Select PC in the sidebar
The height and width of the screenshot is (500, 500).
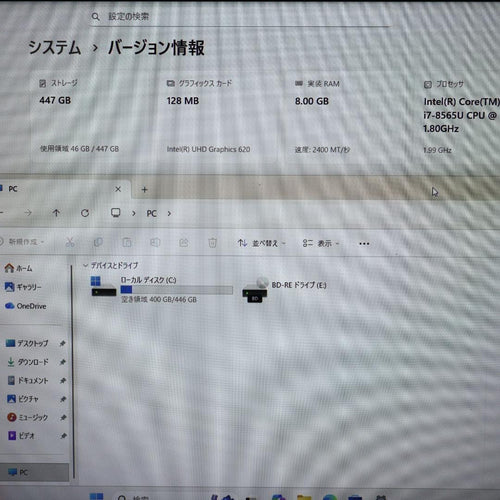tap(34, 472)
